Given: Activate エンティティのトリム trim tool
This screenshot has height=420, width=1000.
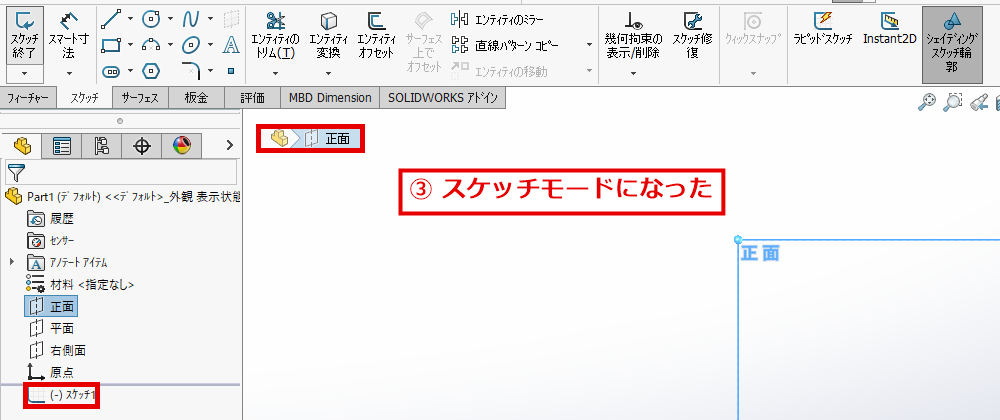Looking at the screenshot, I should pyautogui.click(x=276, y=36).
